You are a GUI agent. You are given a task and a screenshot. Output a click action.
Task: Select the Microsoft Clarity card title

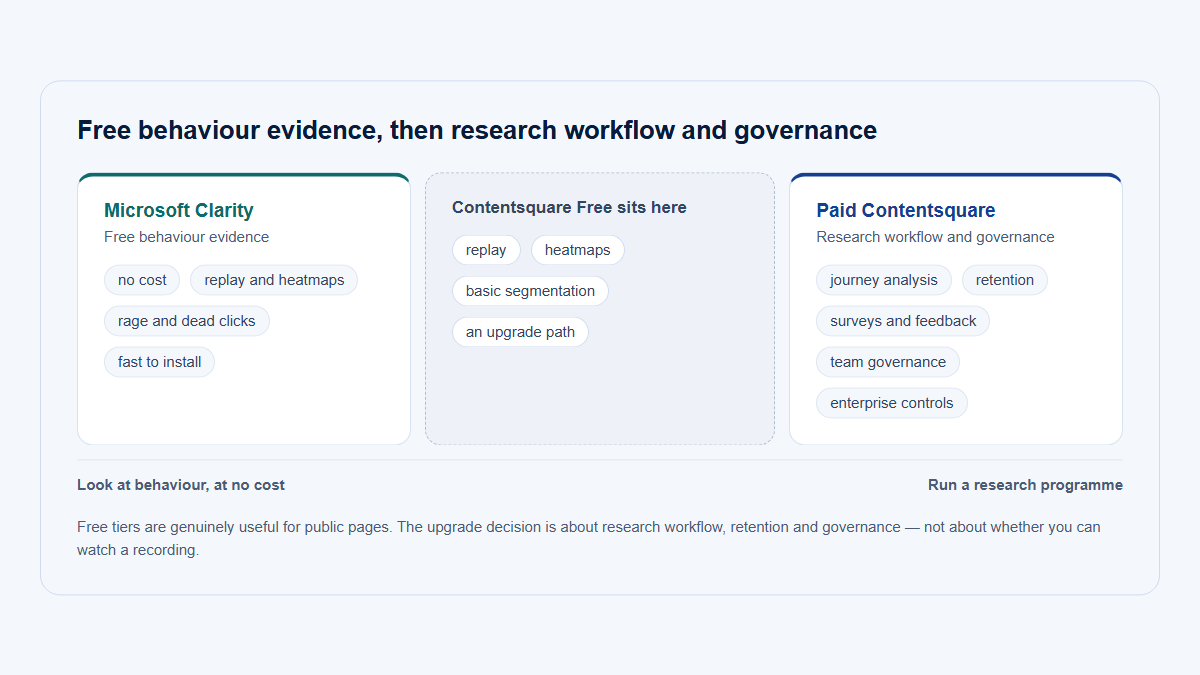point(179,210)
